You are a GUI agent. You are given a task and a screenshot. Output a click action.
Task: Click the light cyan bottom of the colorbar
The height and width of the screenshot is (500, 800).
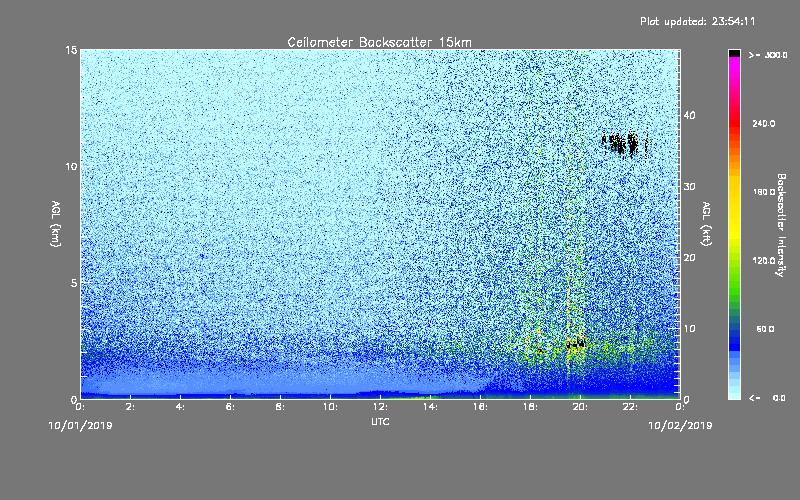click(734, 394)
